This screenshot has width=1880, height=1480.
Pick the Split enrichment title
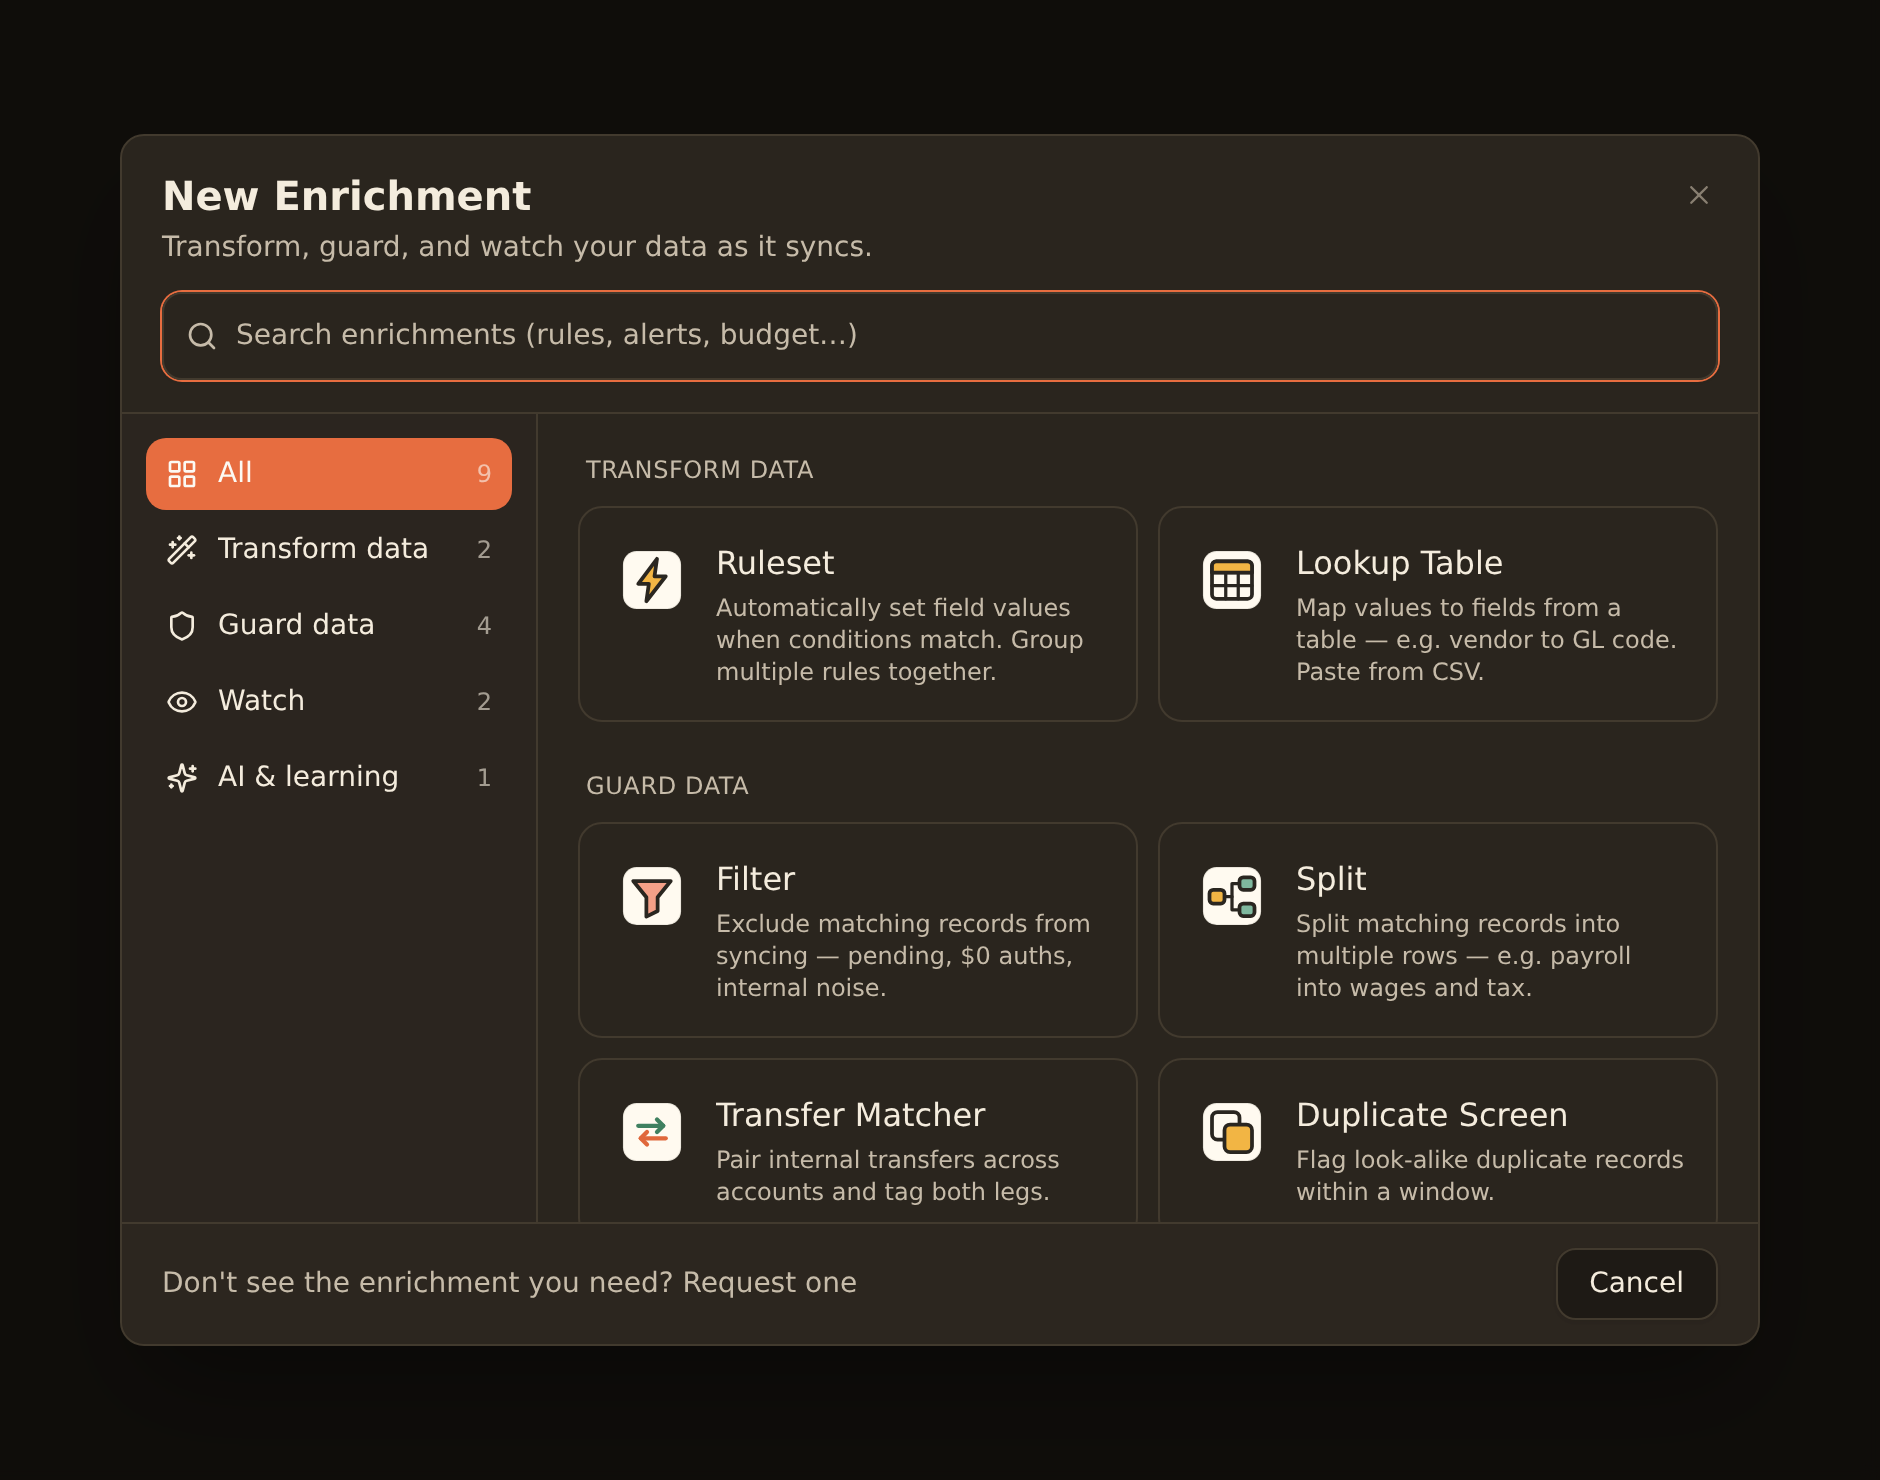(1331, 879)
